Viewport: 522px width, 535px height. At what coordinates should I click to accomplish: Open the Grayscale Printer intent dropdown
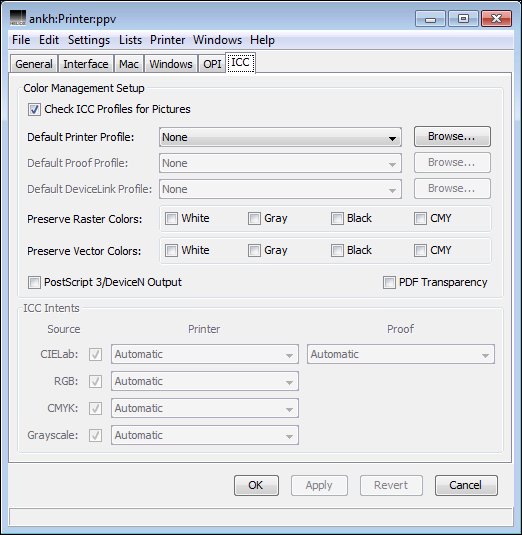pyautogui.click(x=205, y=435)
